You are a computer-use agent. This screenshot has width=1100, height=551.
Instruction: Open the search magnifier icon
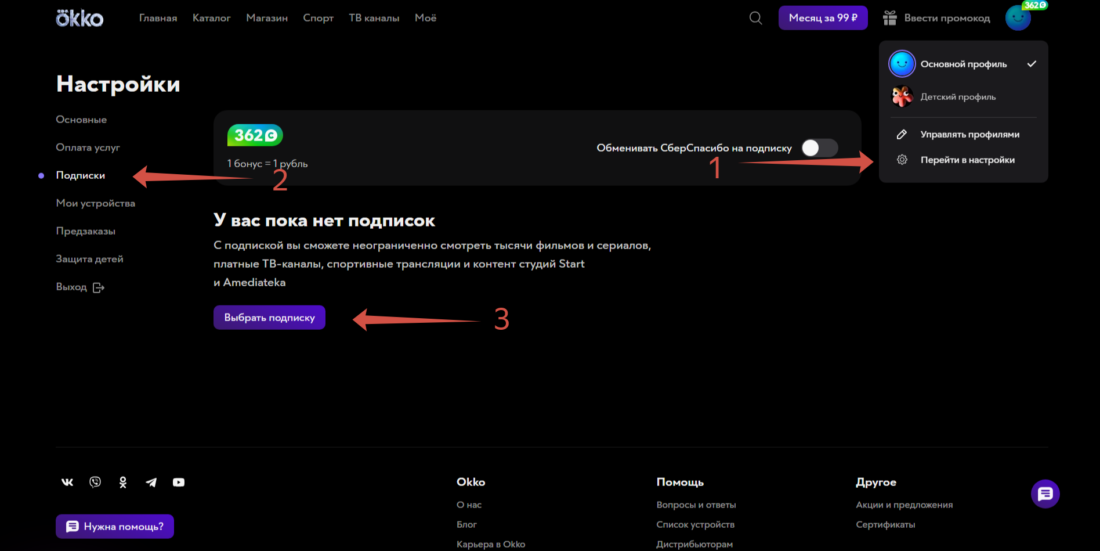756,18
